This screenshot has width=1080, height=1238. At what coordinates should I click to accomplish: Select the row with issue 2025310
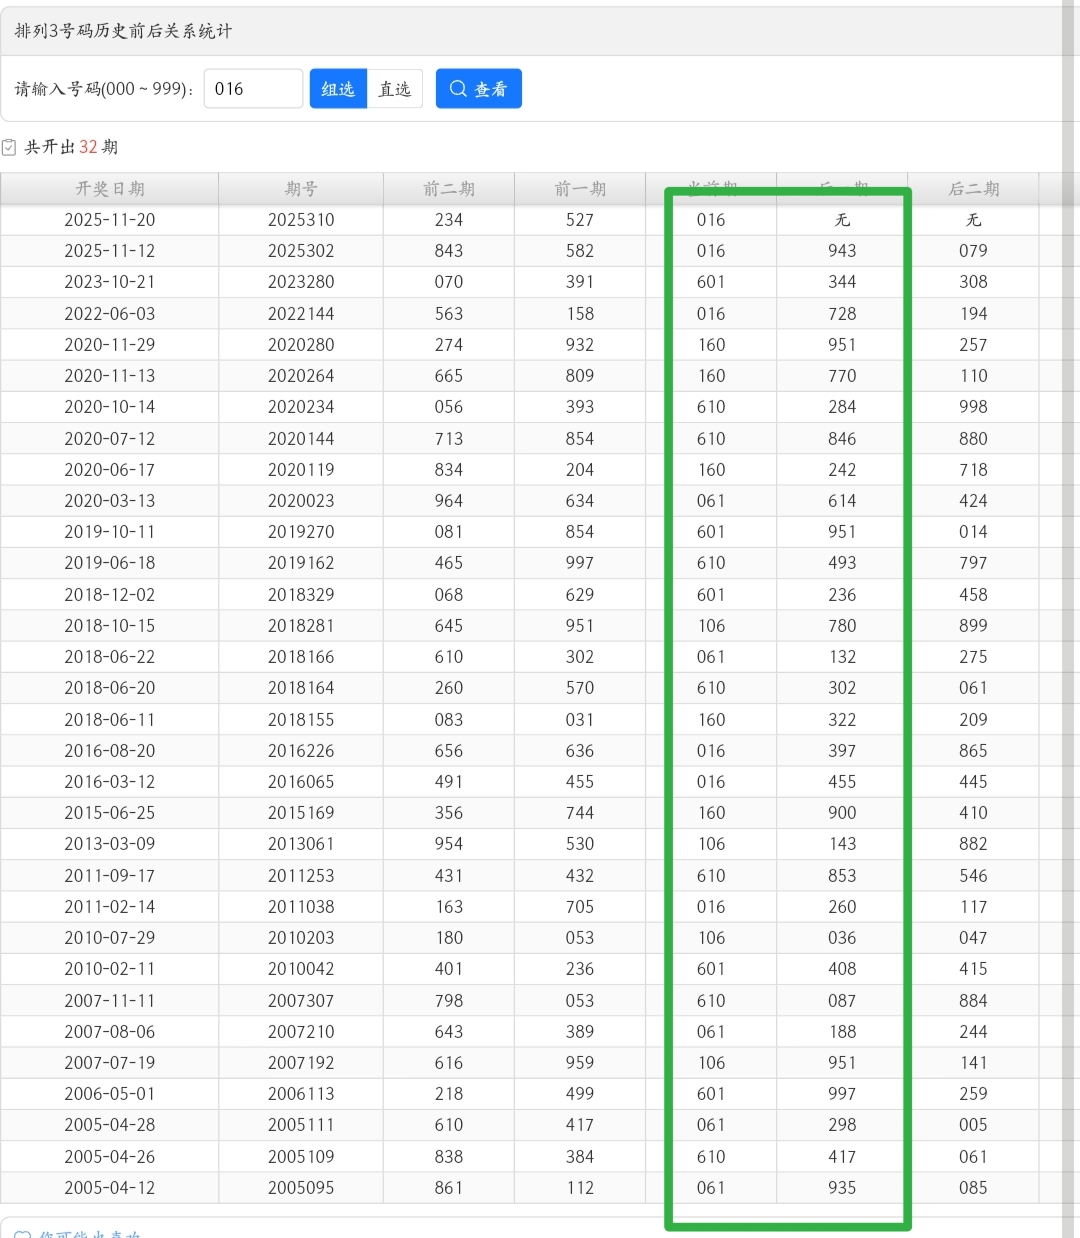tap(301, 220)
